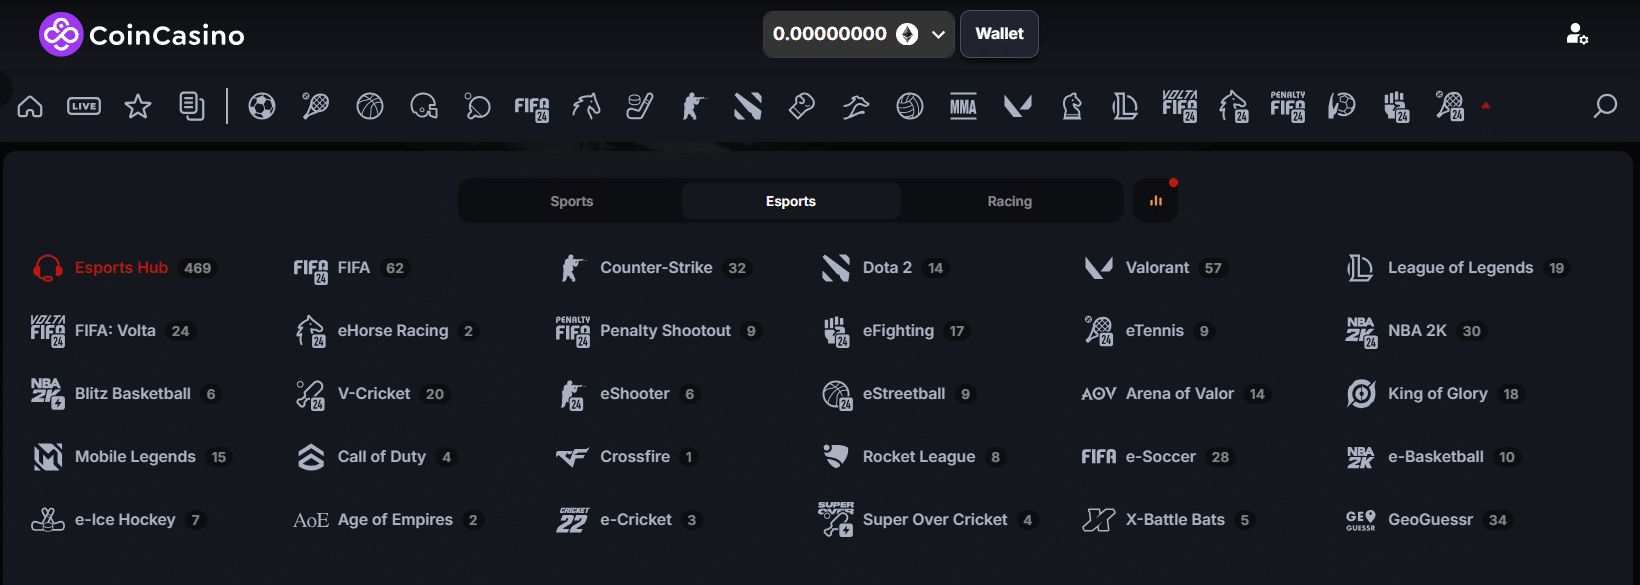Open eShooter category

click(x=629, y=394)
